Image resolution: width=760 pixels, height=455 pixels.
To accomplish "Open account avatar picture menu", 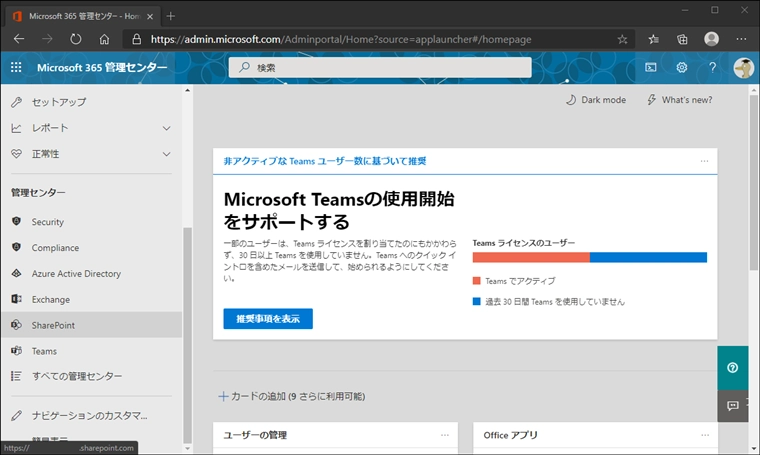I will click(x=743, y=67).
